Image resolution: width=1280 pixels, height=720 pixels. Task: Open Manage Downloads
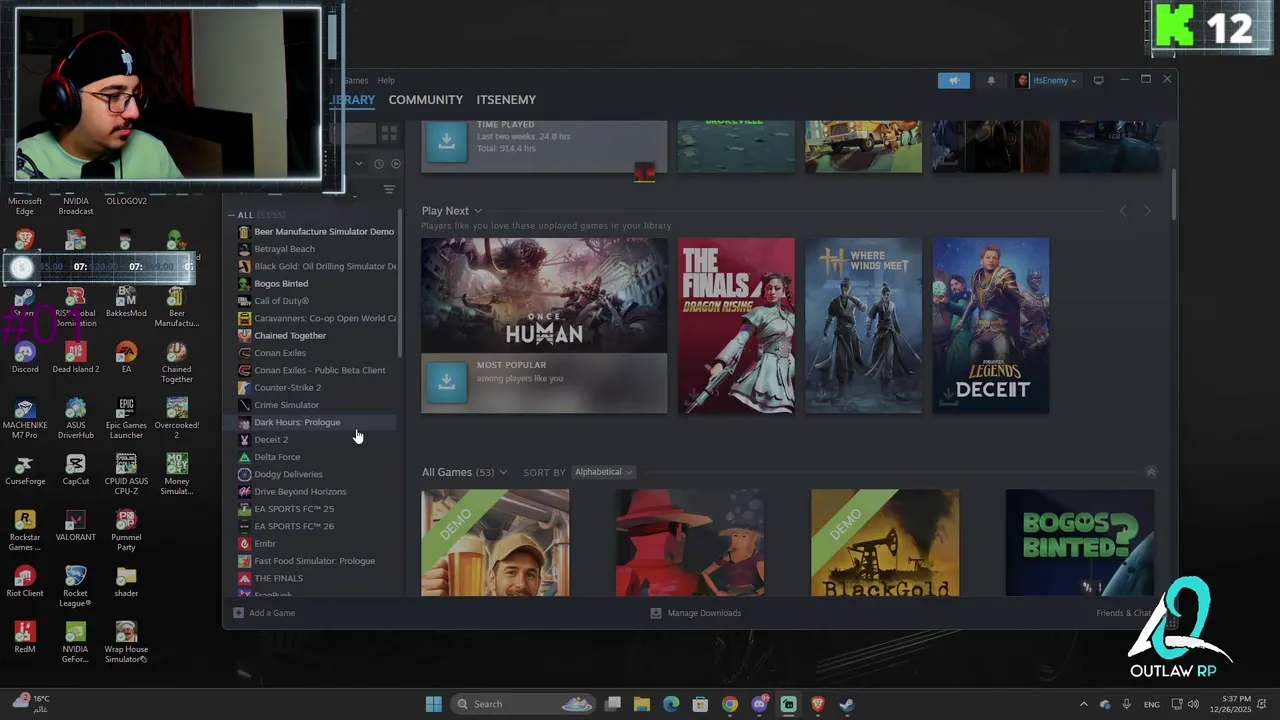(x=696, y=613)
